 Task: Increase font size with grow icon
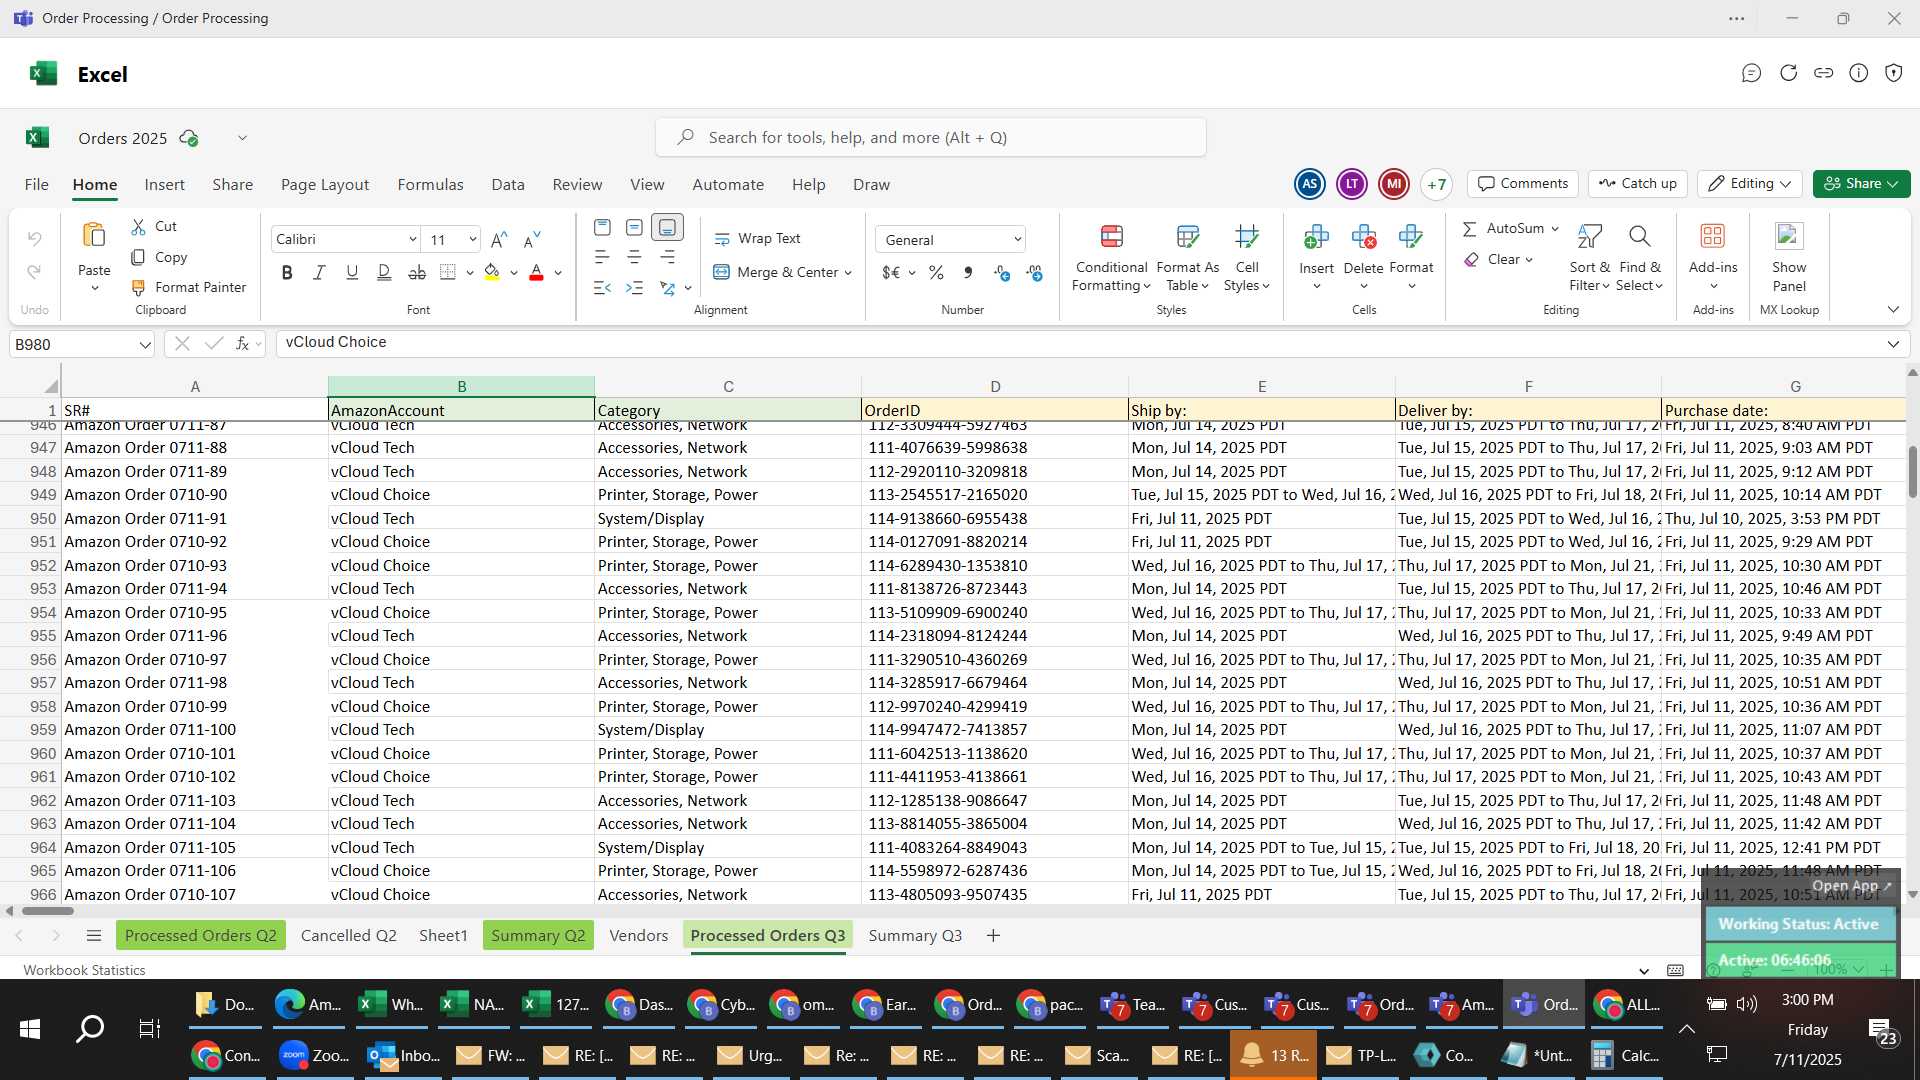point(500,239)
